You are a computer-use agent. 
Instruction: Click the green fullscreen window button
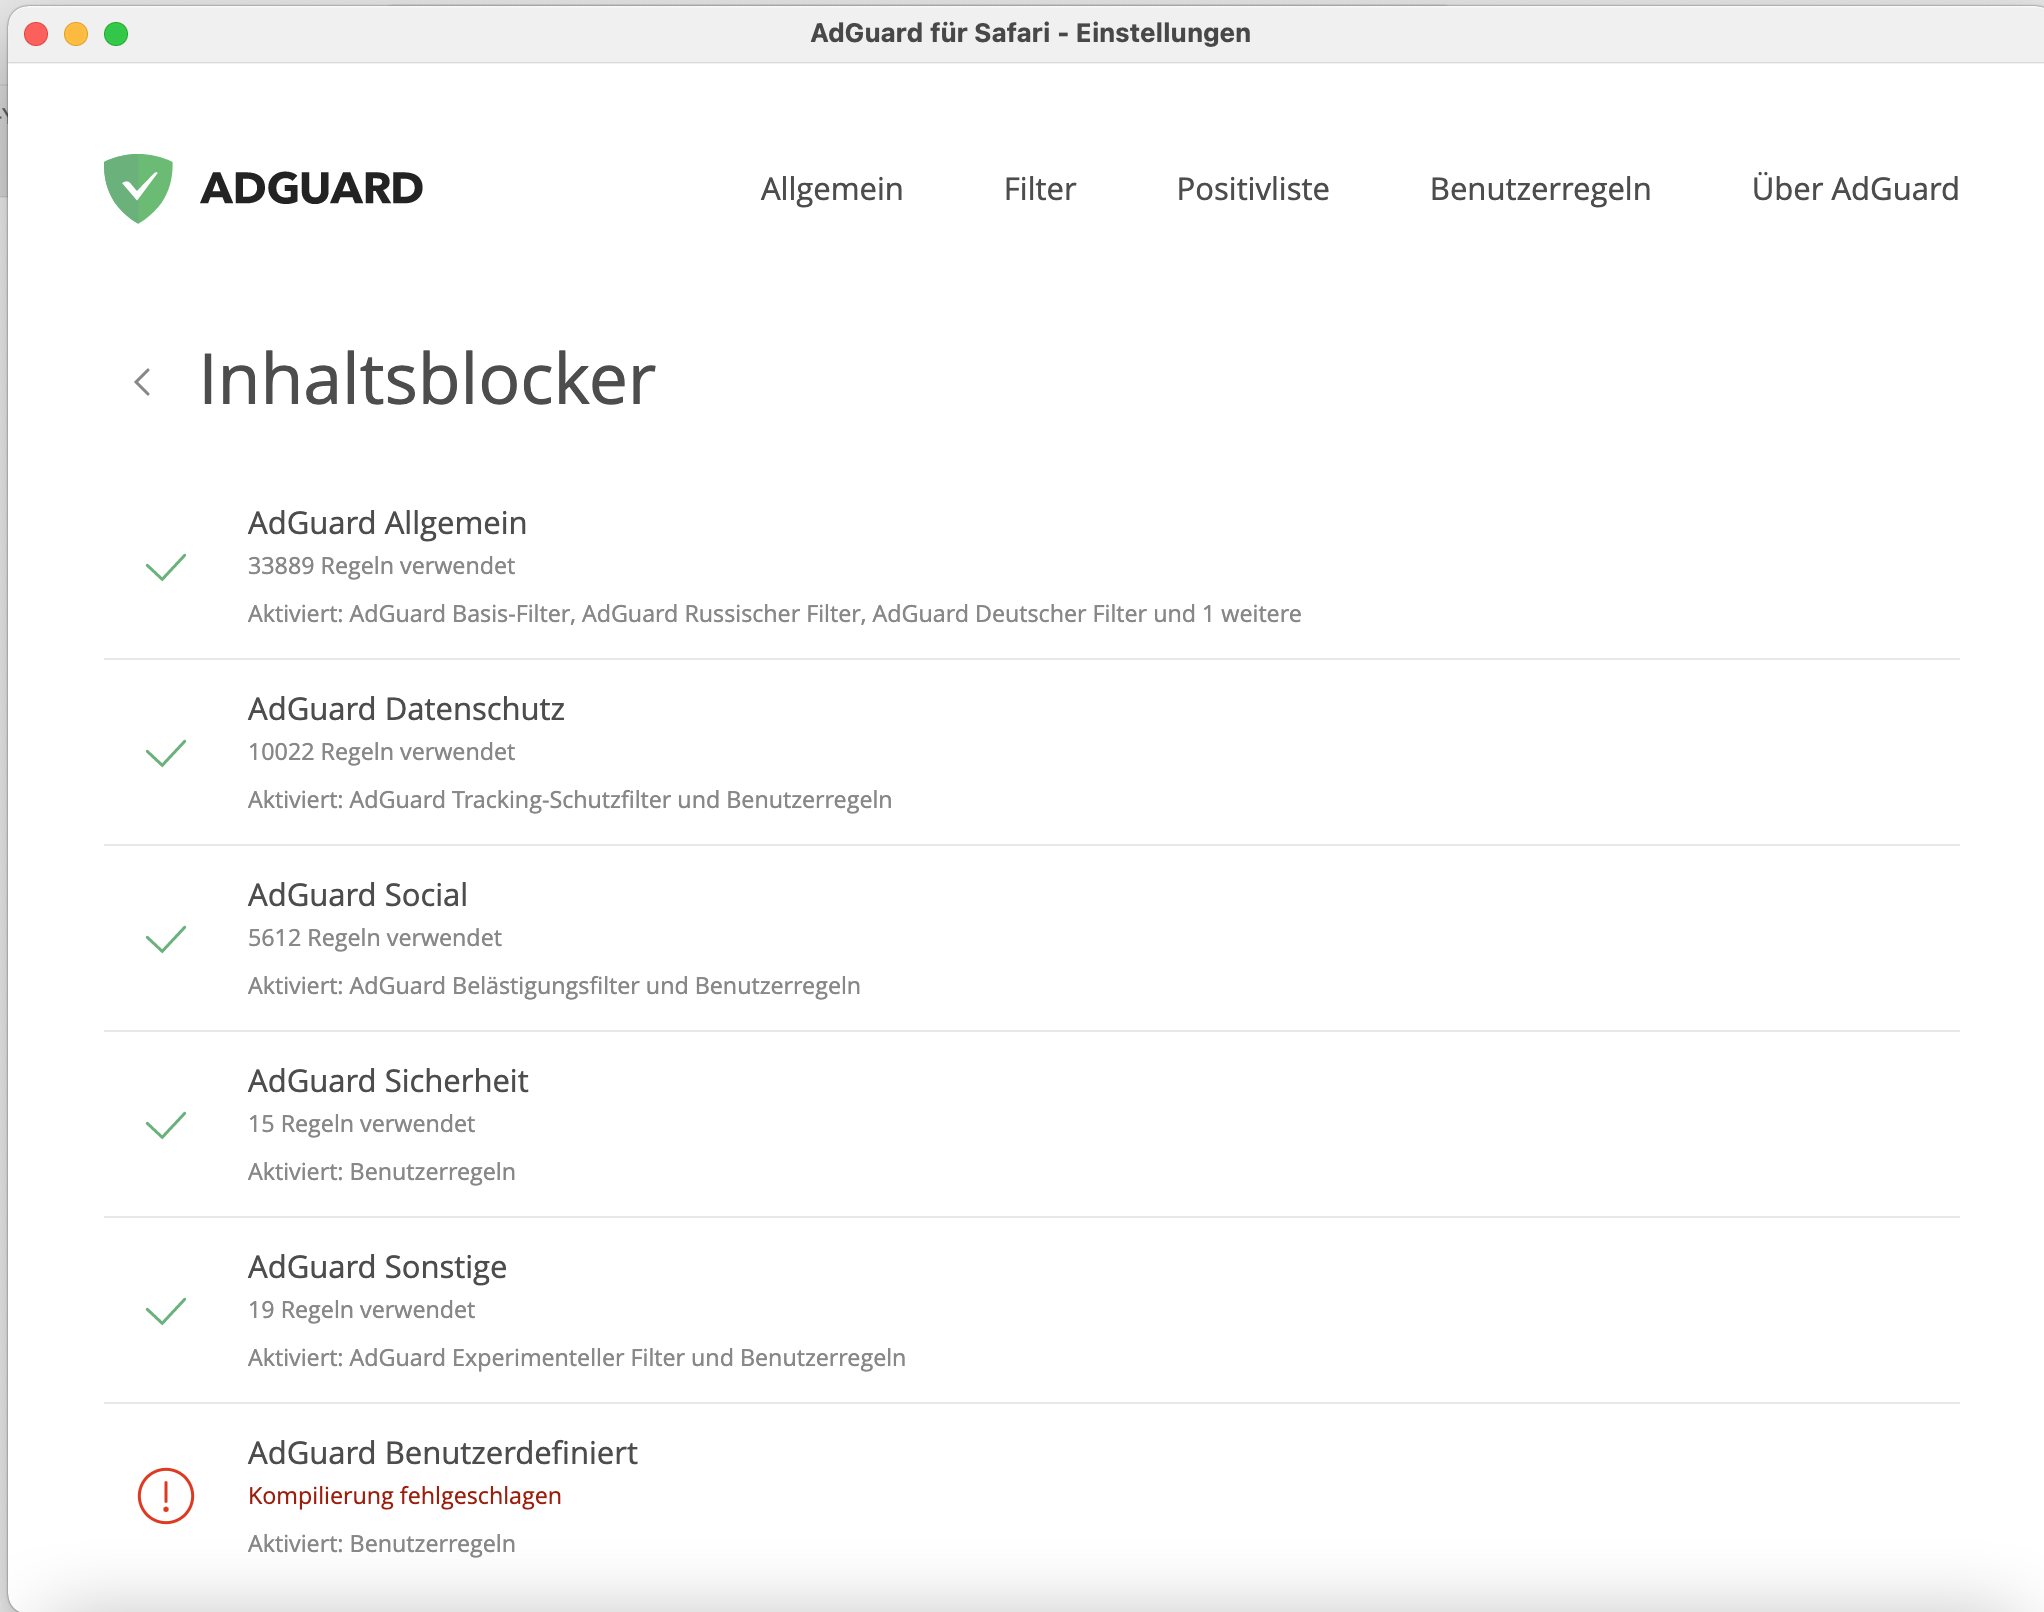coord(116,33)
